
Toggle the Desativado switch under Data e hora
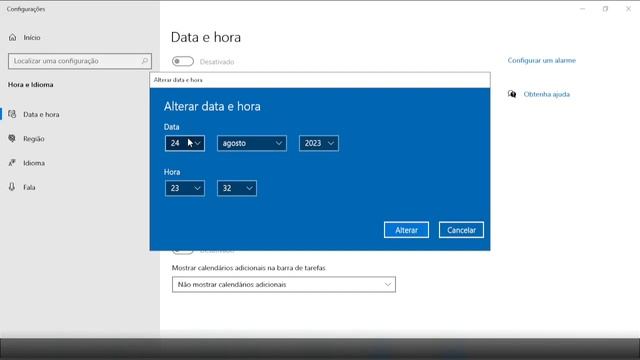click(x=183, y=62)
